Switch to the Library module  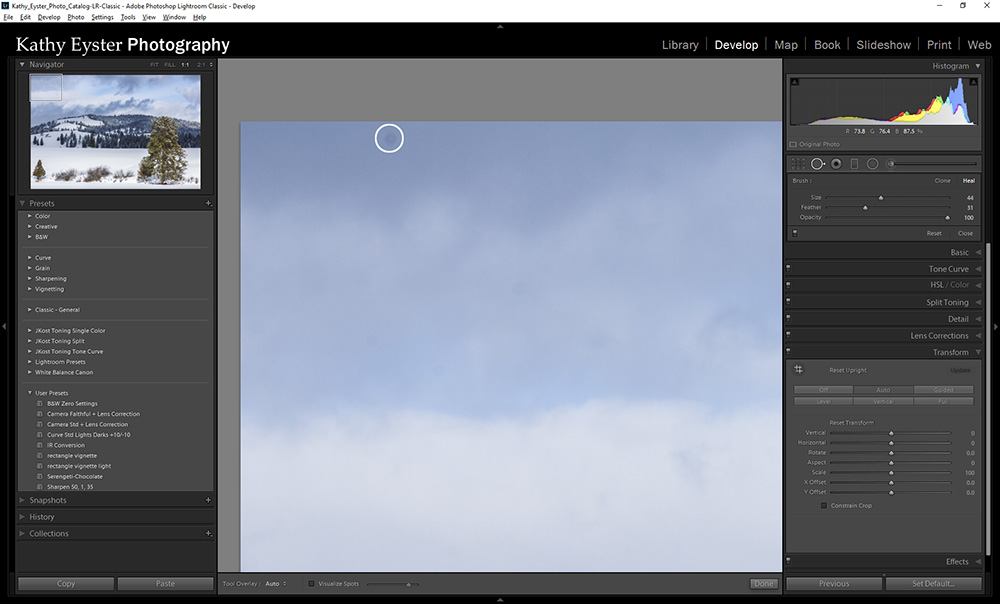[680, 44]
